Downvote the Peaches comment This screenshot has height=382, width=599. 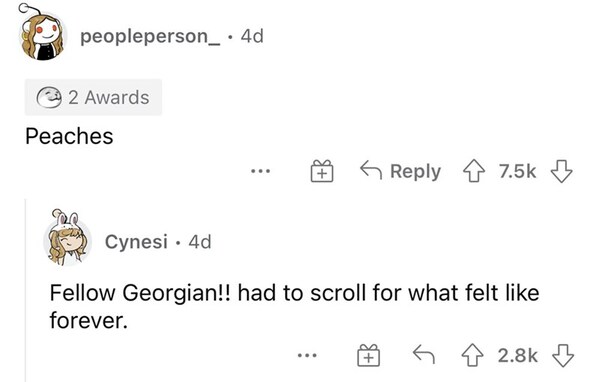561,171
